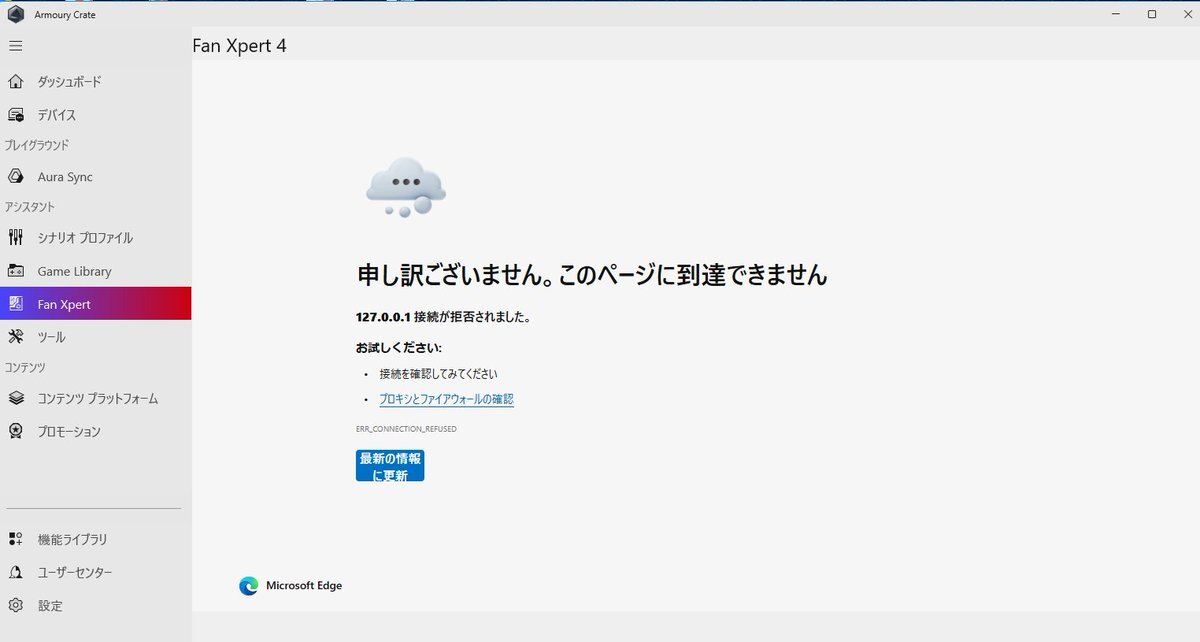
Task: Open the デバイス menu item
Action: [95, 115]
